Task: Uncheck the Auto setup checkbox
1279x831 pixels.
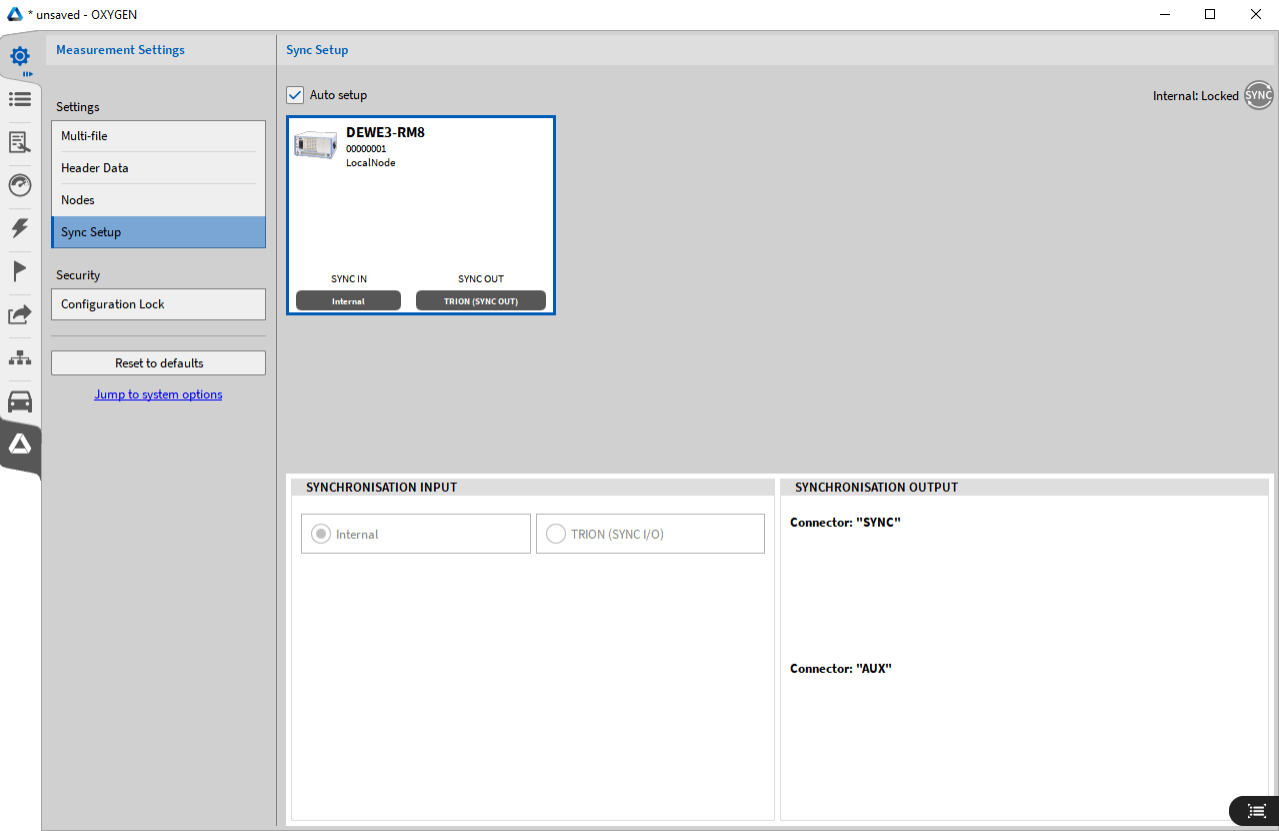Action: point(295,95)
